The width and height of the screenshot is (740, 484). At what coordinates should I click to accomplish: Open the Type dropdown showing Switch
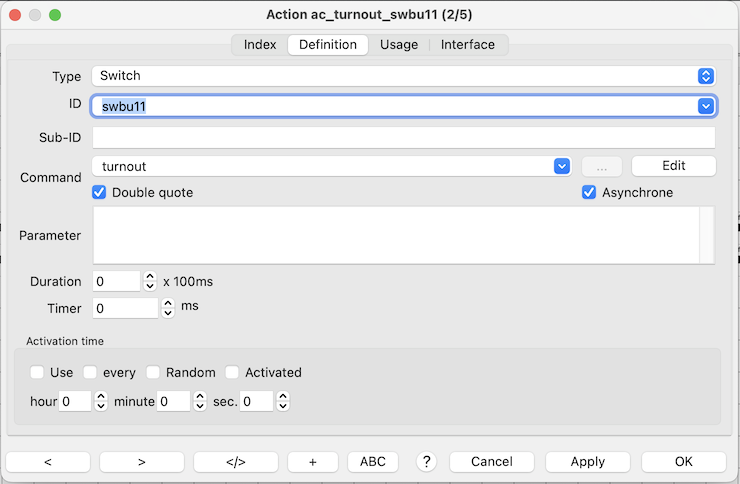click(x=706, y=76)
